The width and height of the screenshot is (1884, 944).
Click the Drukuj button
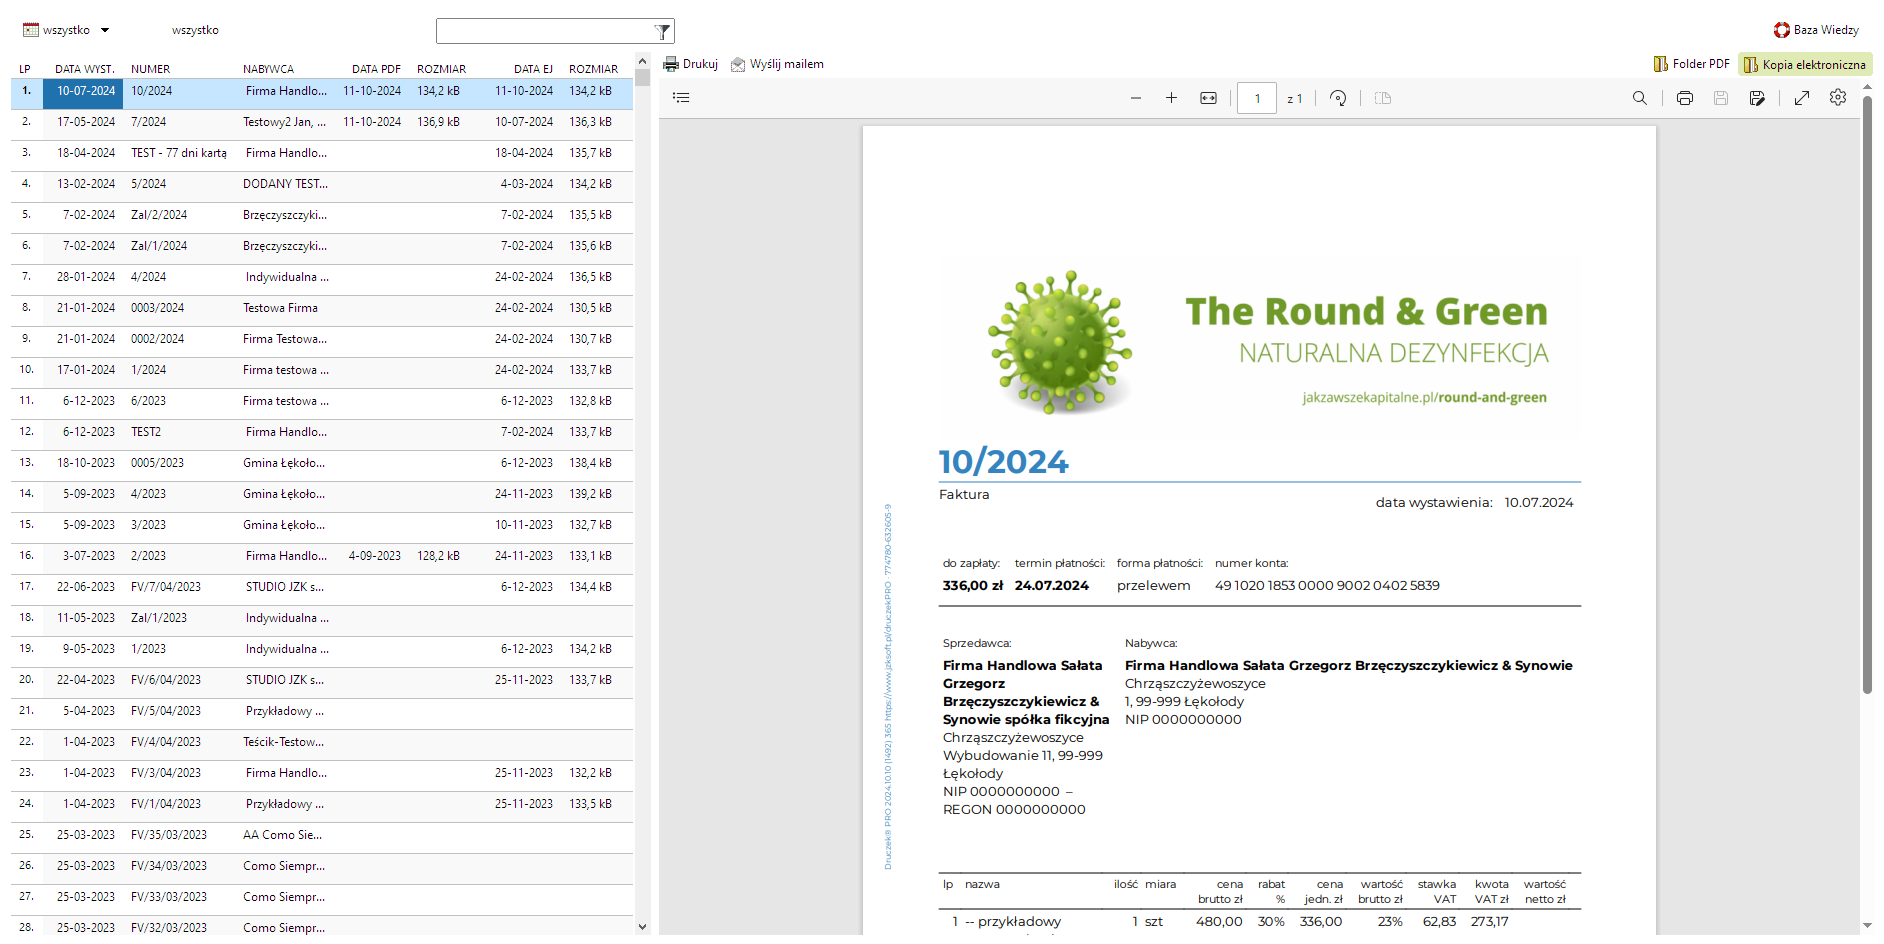[691, 64]
